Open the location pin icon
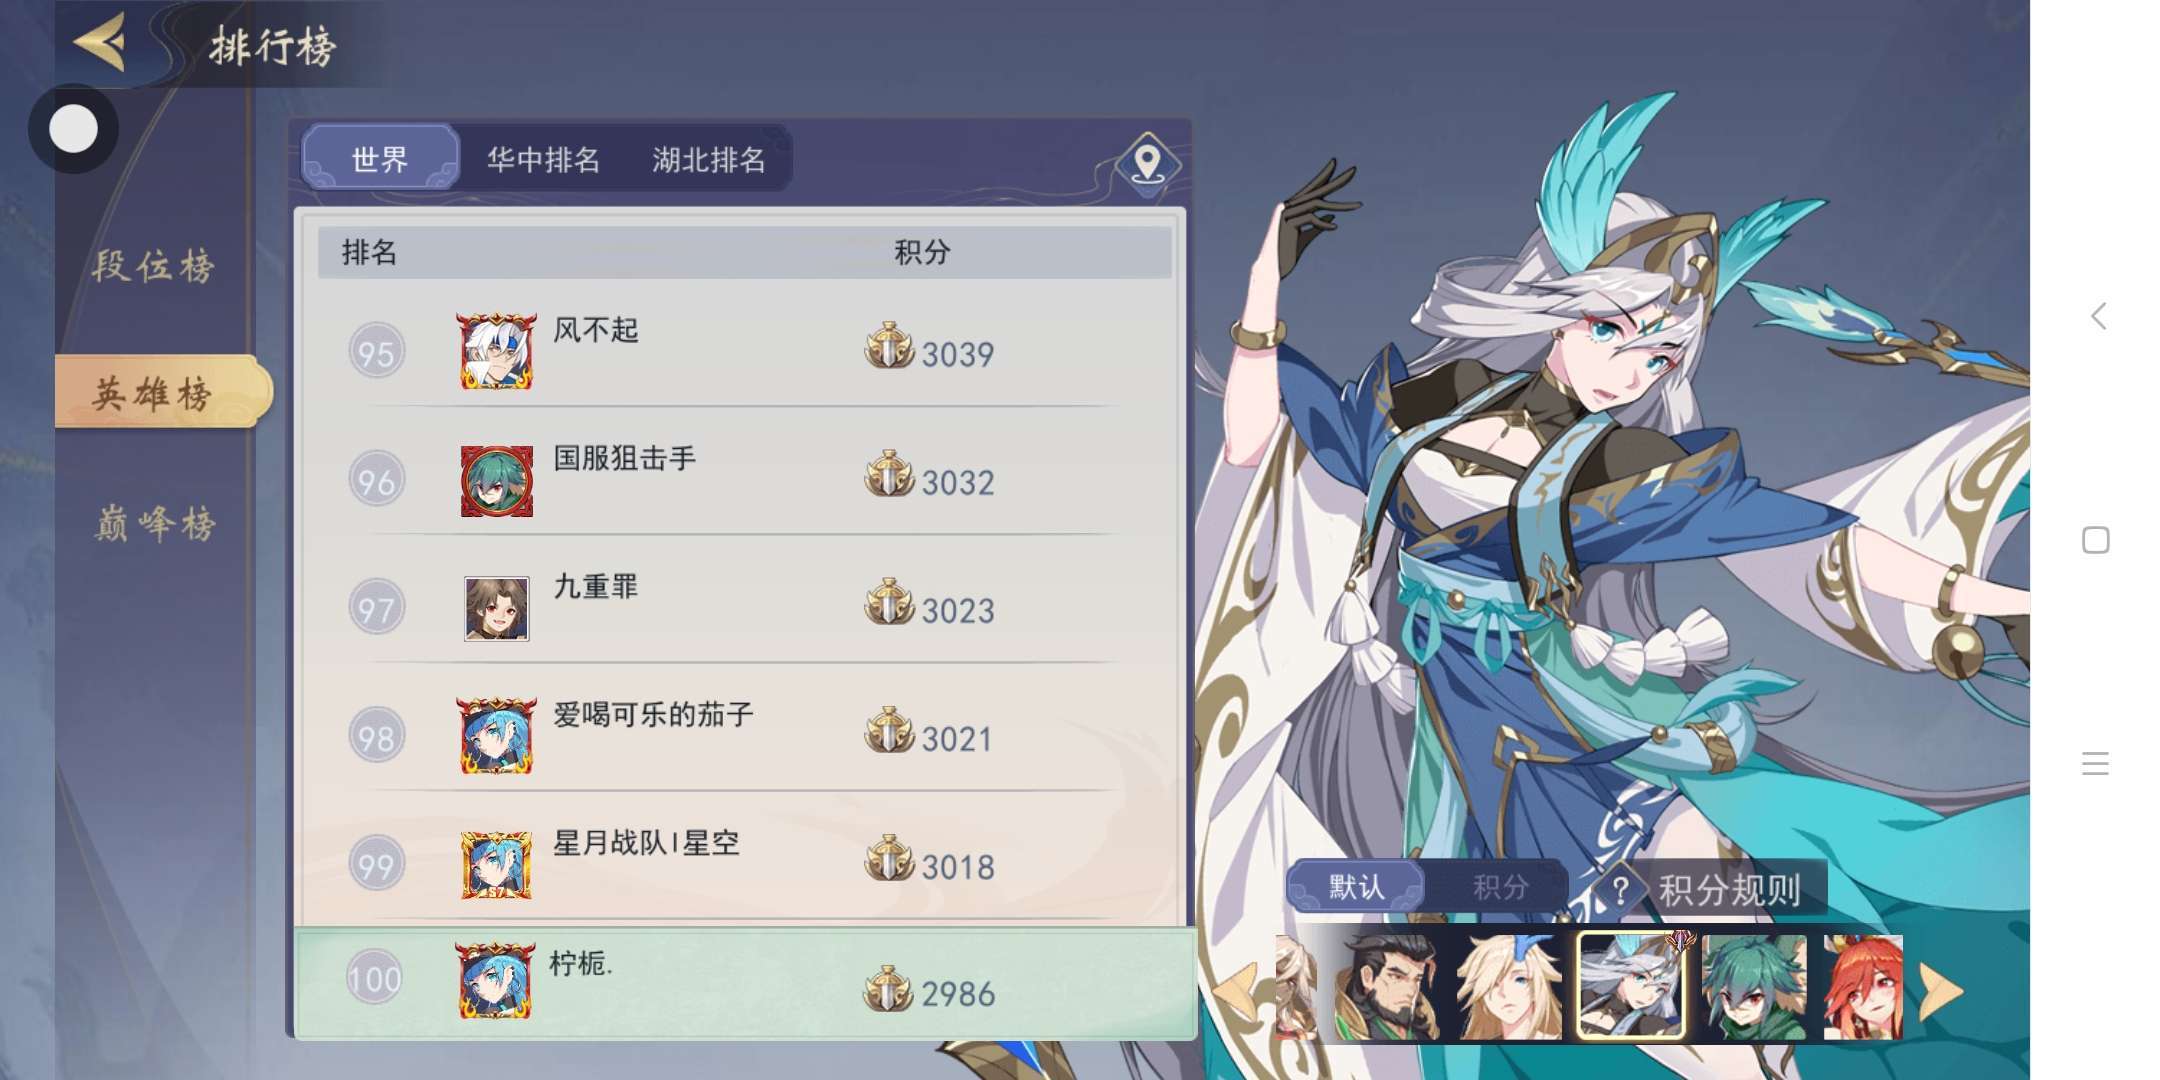This screenshot has width=2160, height=1080. 1147,162
